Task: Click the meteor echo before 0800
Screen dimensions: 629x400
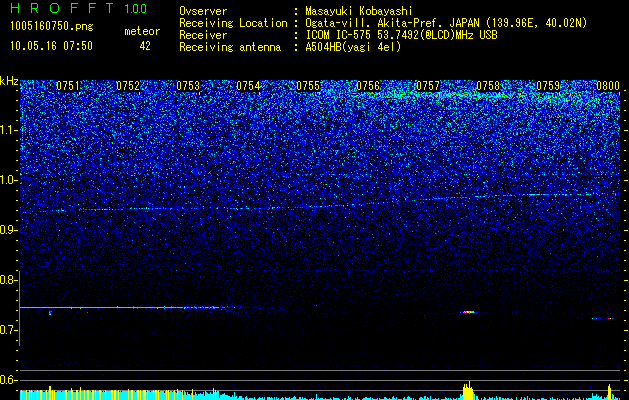Action: pos(603,318)
